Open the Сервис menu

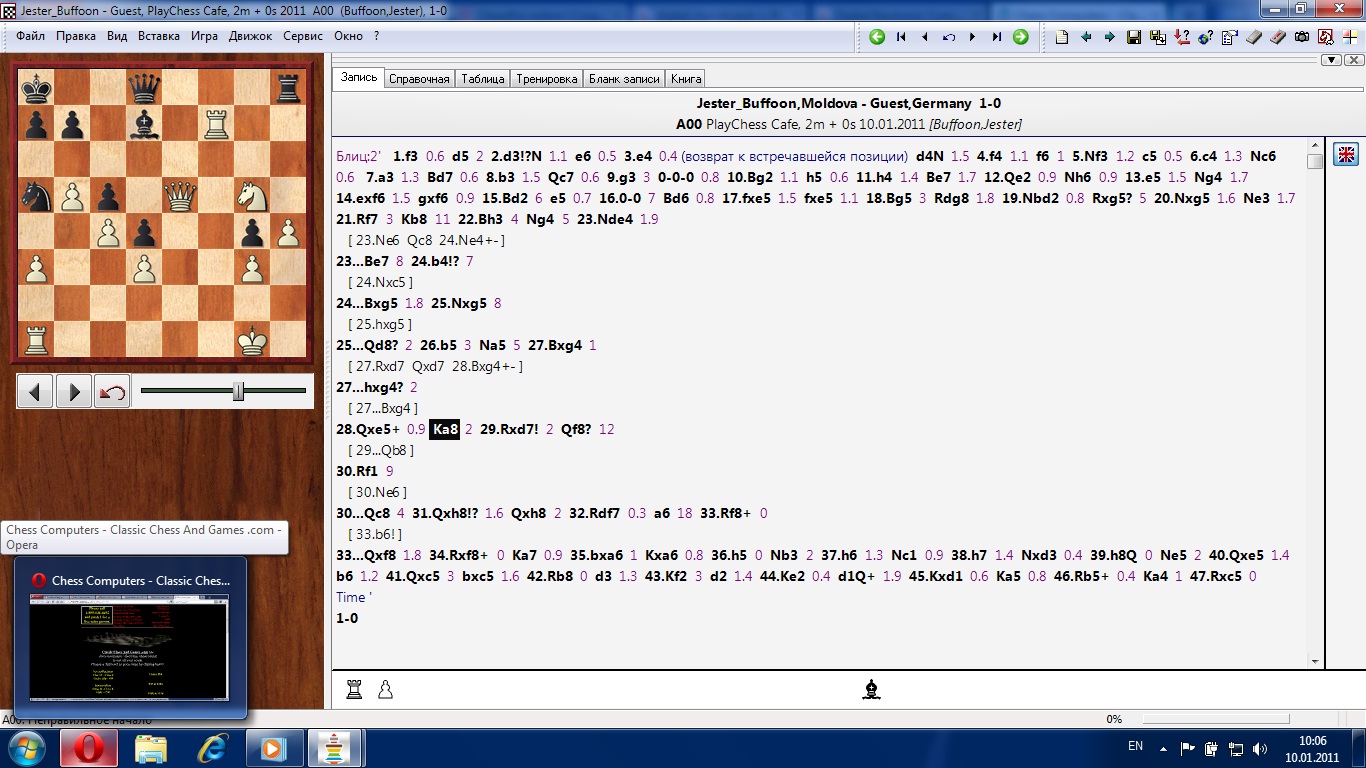(x=303, y=36)
